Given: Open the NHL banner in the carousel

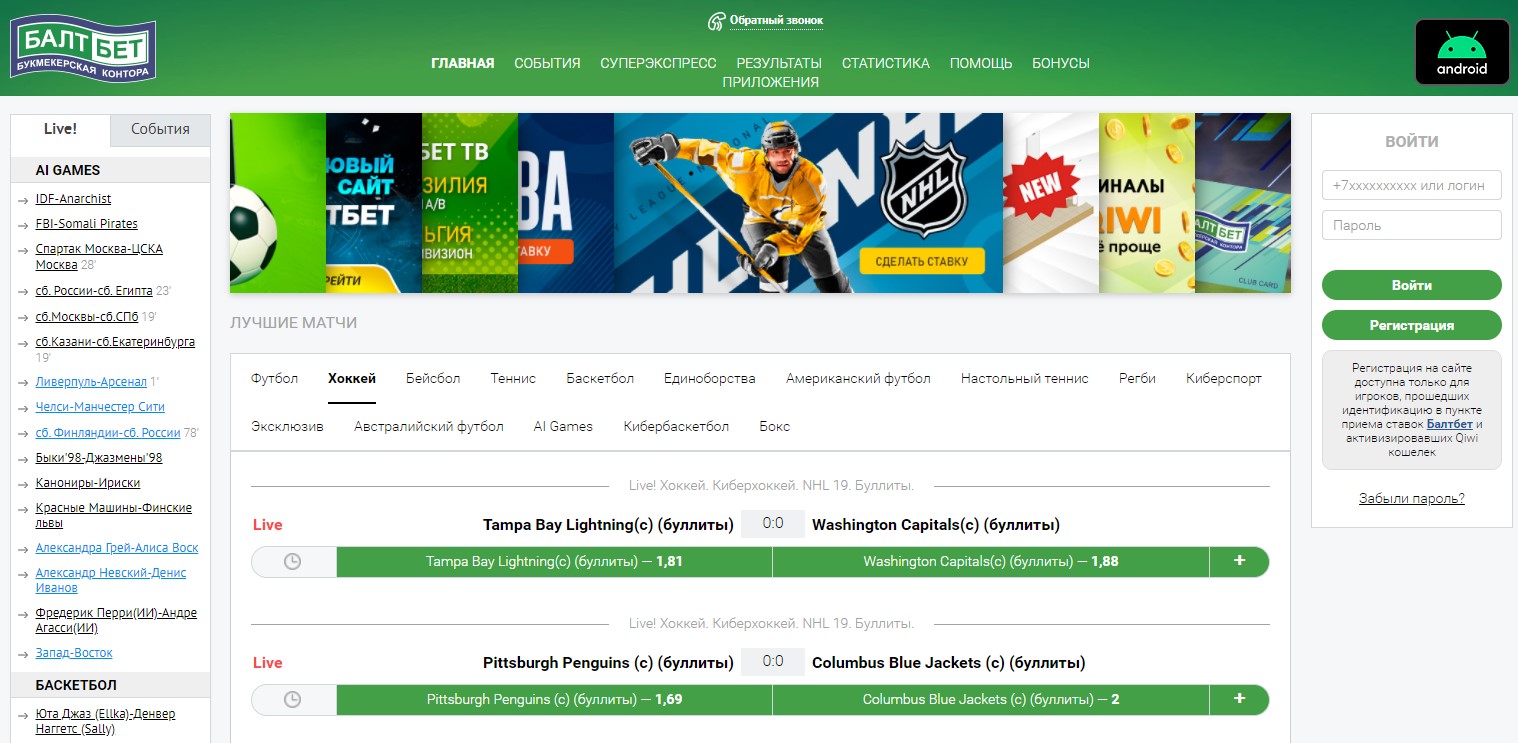Looking at the screenshot, I should 808,203.
